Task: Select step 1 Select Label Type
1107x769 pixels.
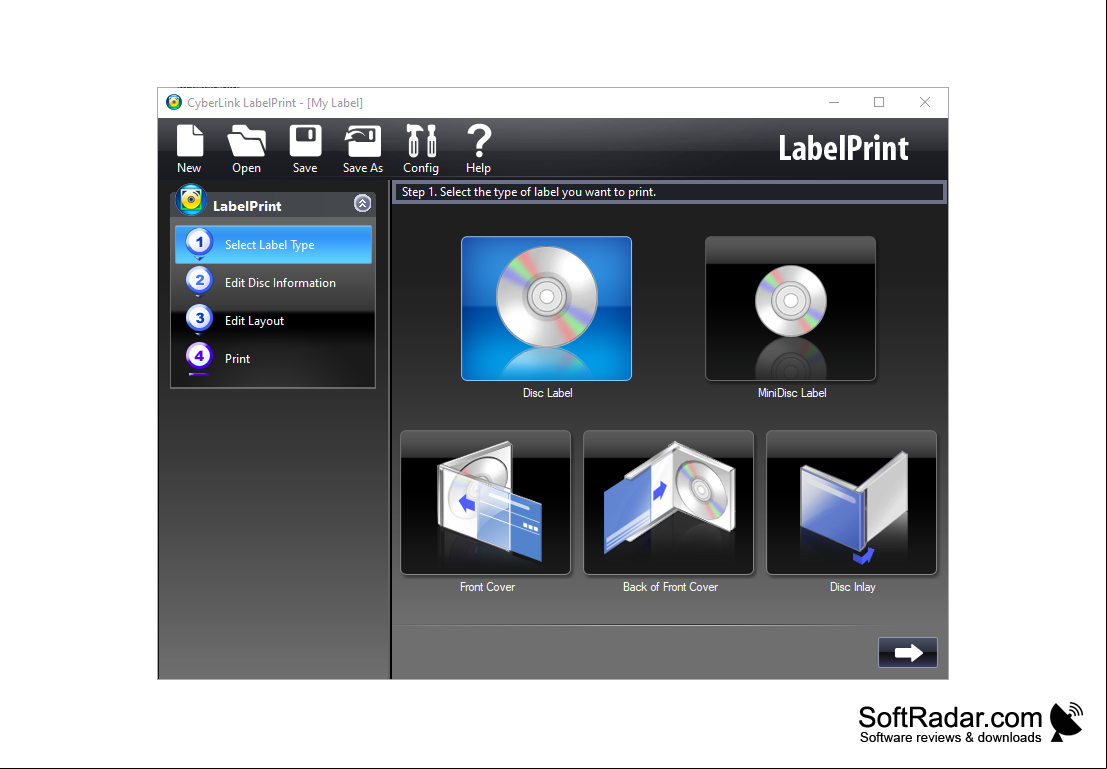Action: [273, 244]
